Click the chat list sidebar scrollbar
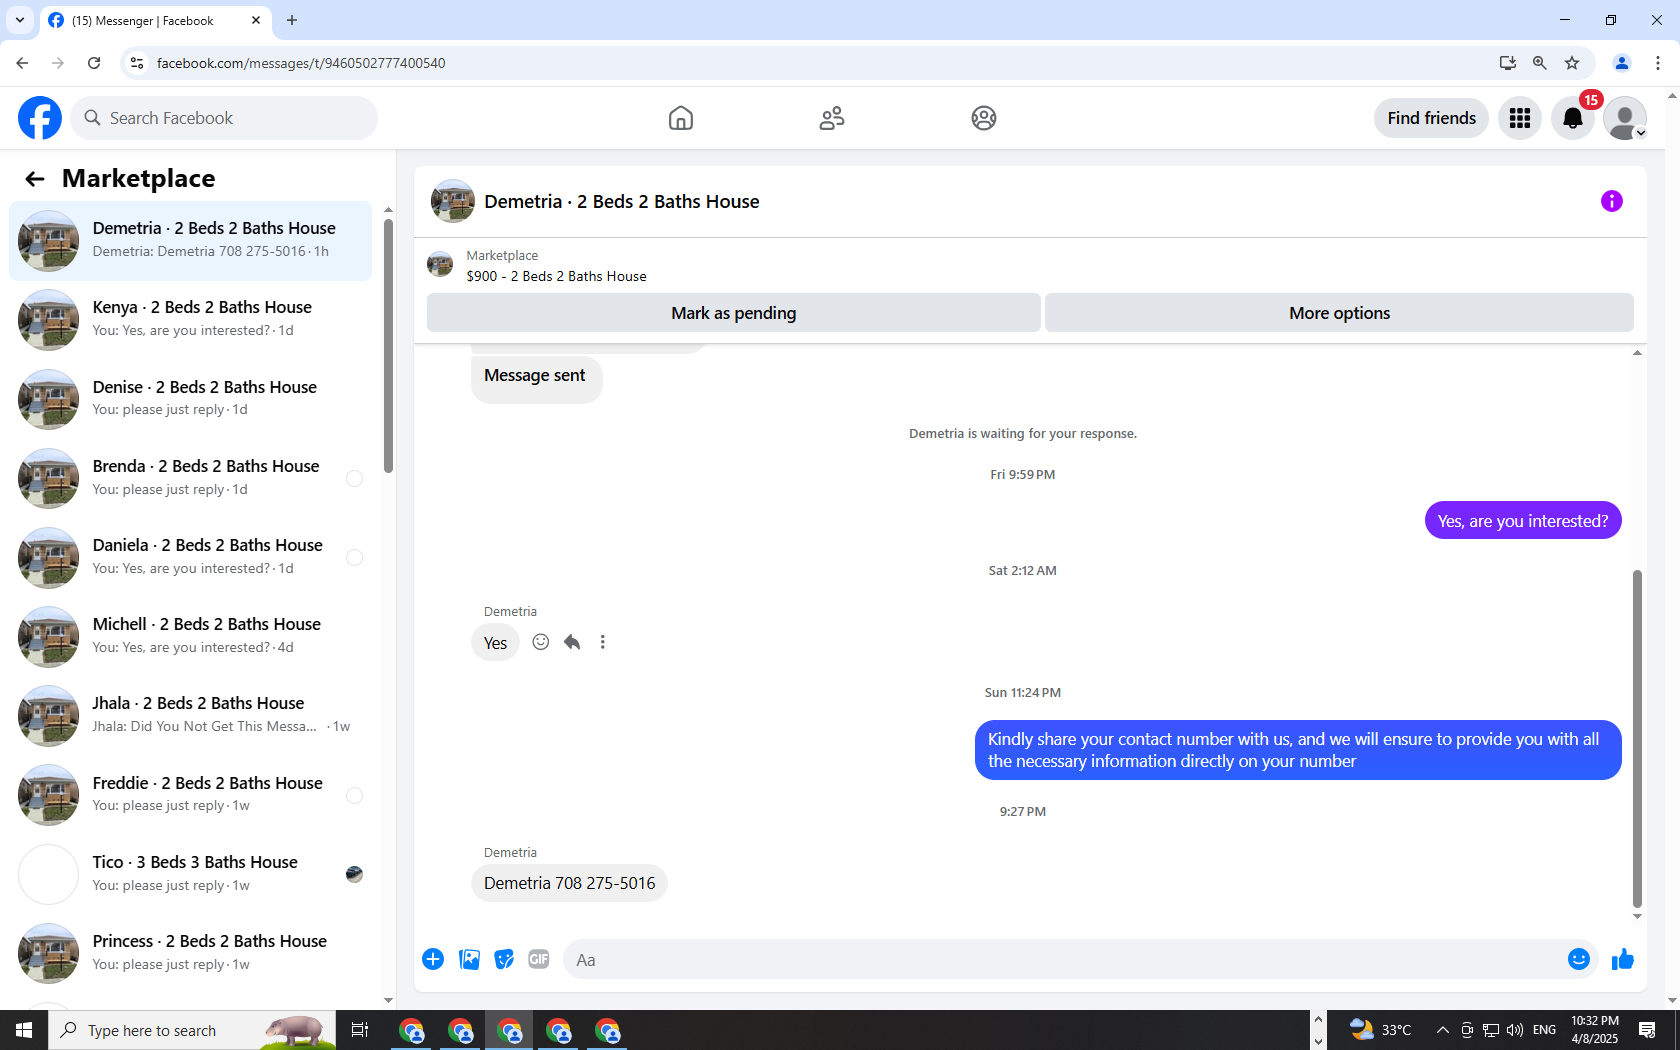1680x1050 pixels. pos(388,345)
